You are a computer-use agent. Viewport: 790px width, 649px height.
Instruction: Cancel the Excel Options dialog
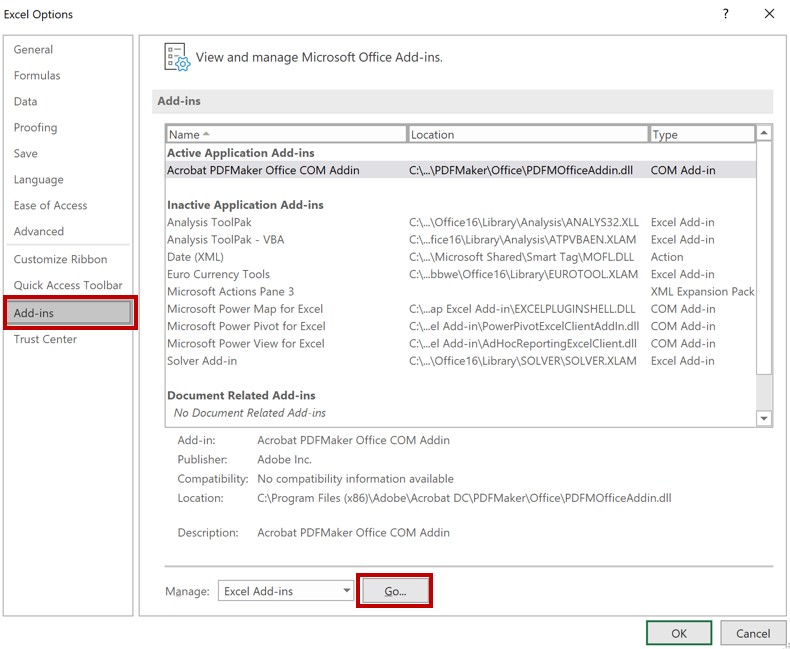pos(752,633)
